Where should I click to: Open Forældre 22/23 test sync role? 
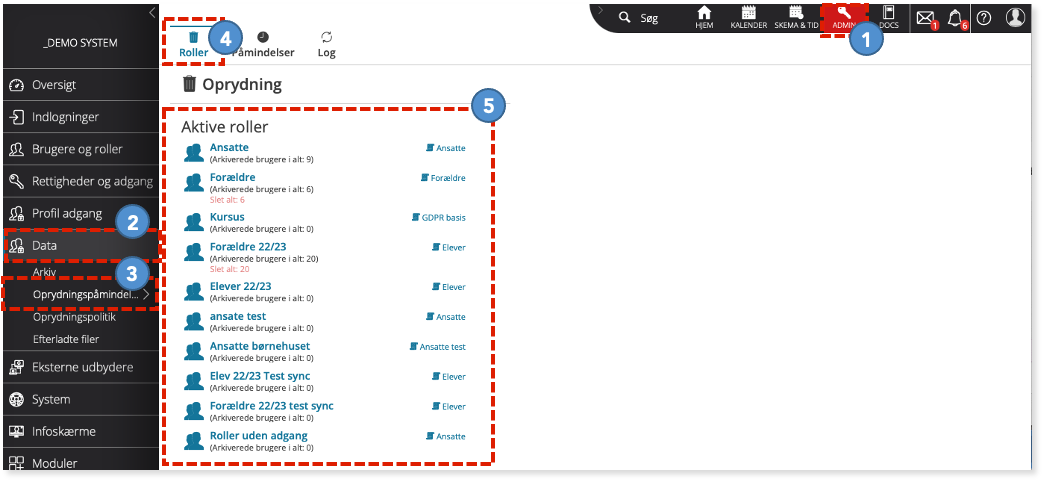271,406
